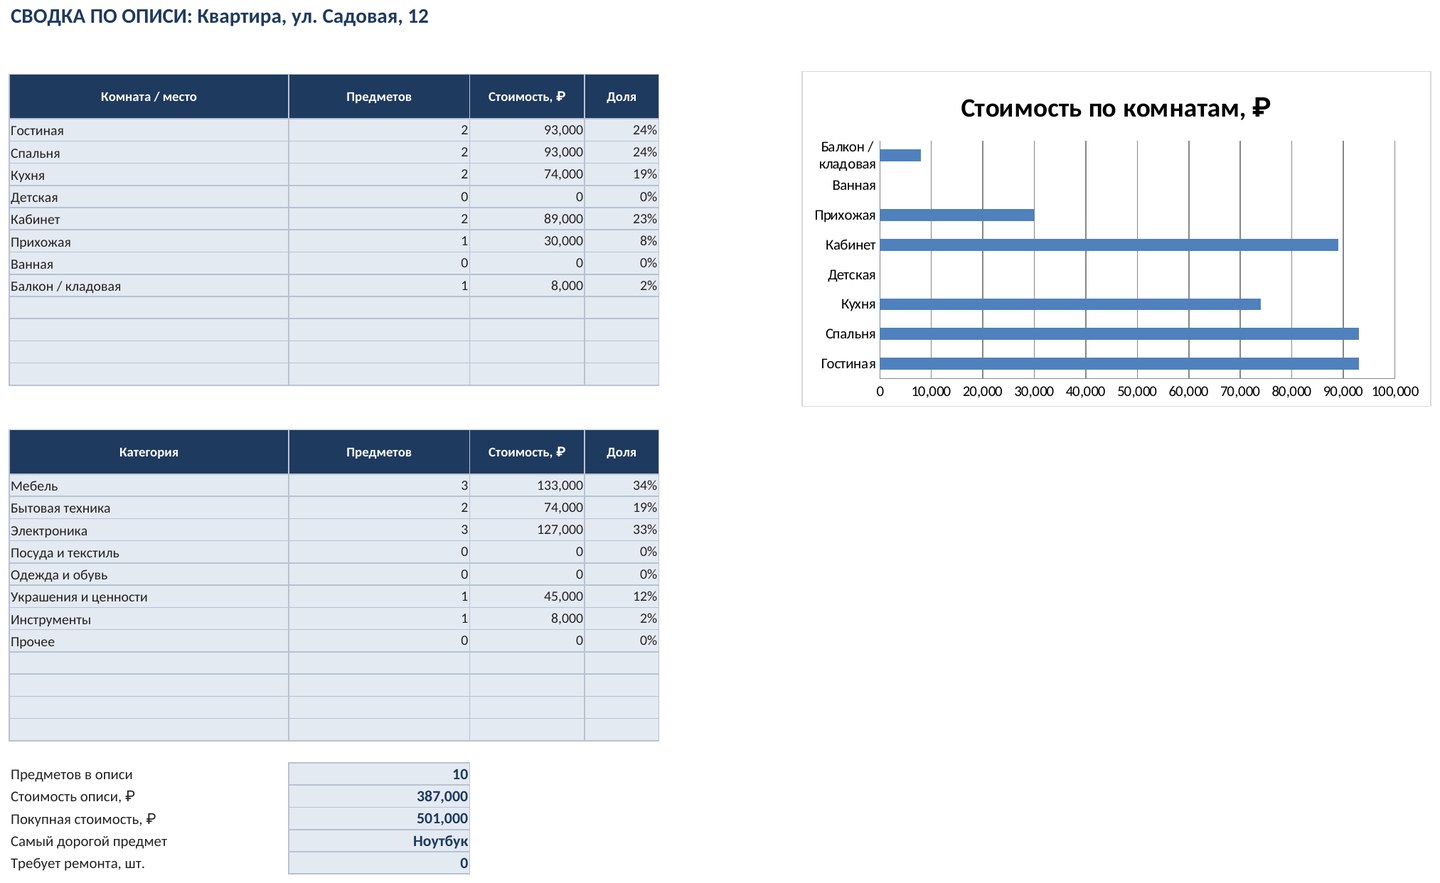Select the Кабинет bar in the chart

(1109, 245)
